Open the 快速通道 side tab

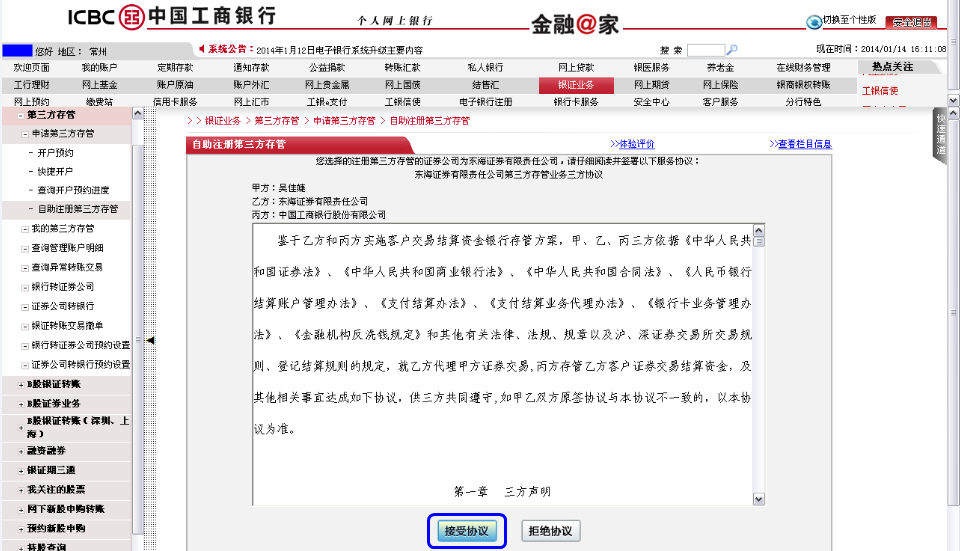click(x=940, y=135)
